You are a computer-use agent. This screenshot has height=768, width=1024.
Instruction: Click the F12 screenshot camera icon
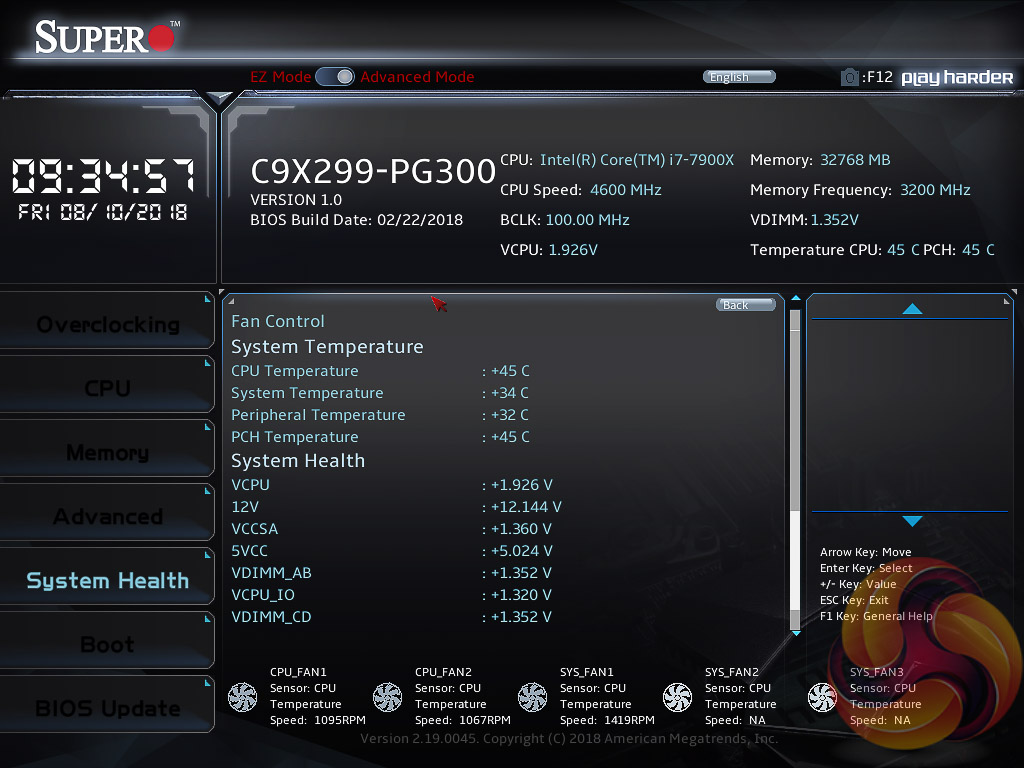pyautogui.click(x=849, y=77)
